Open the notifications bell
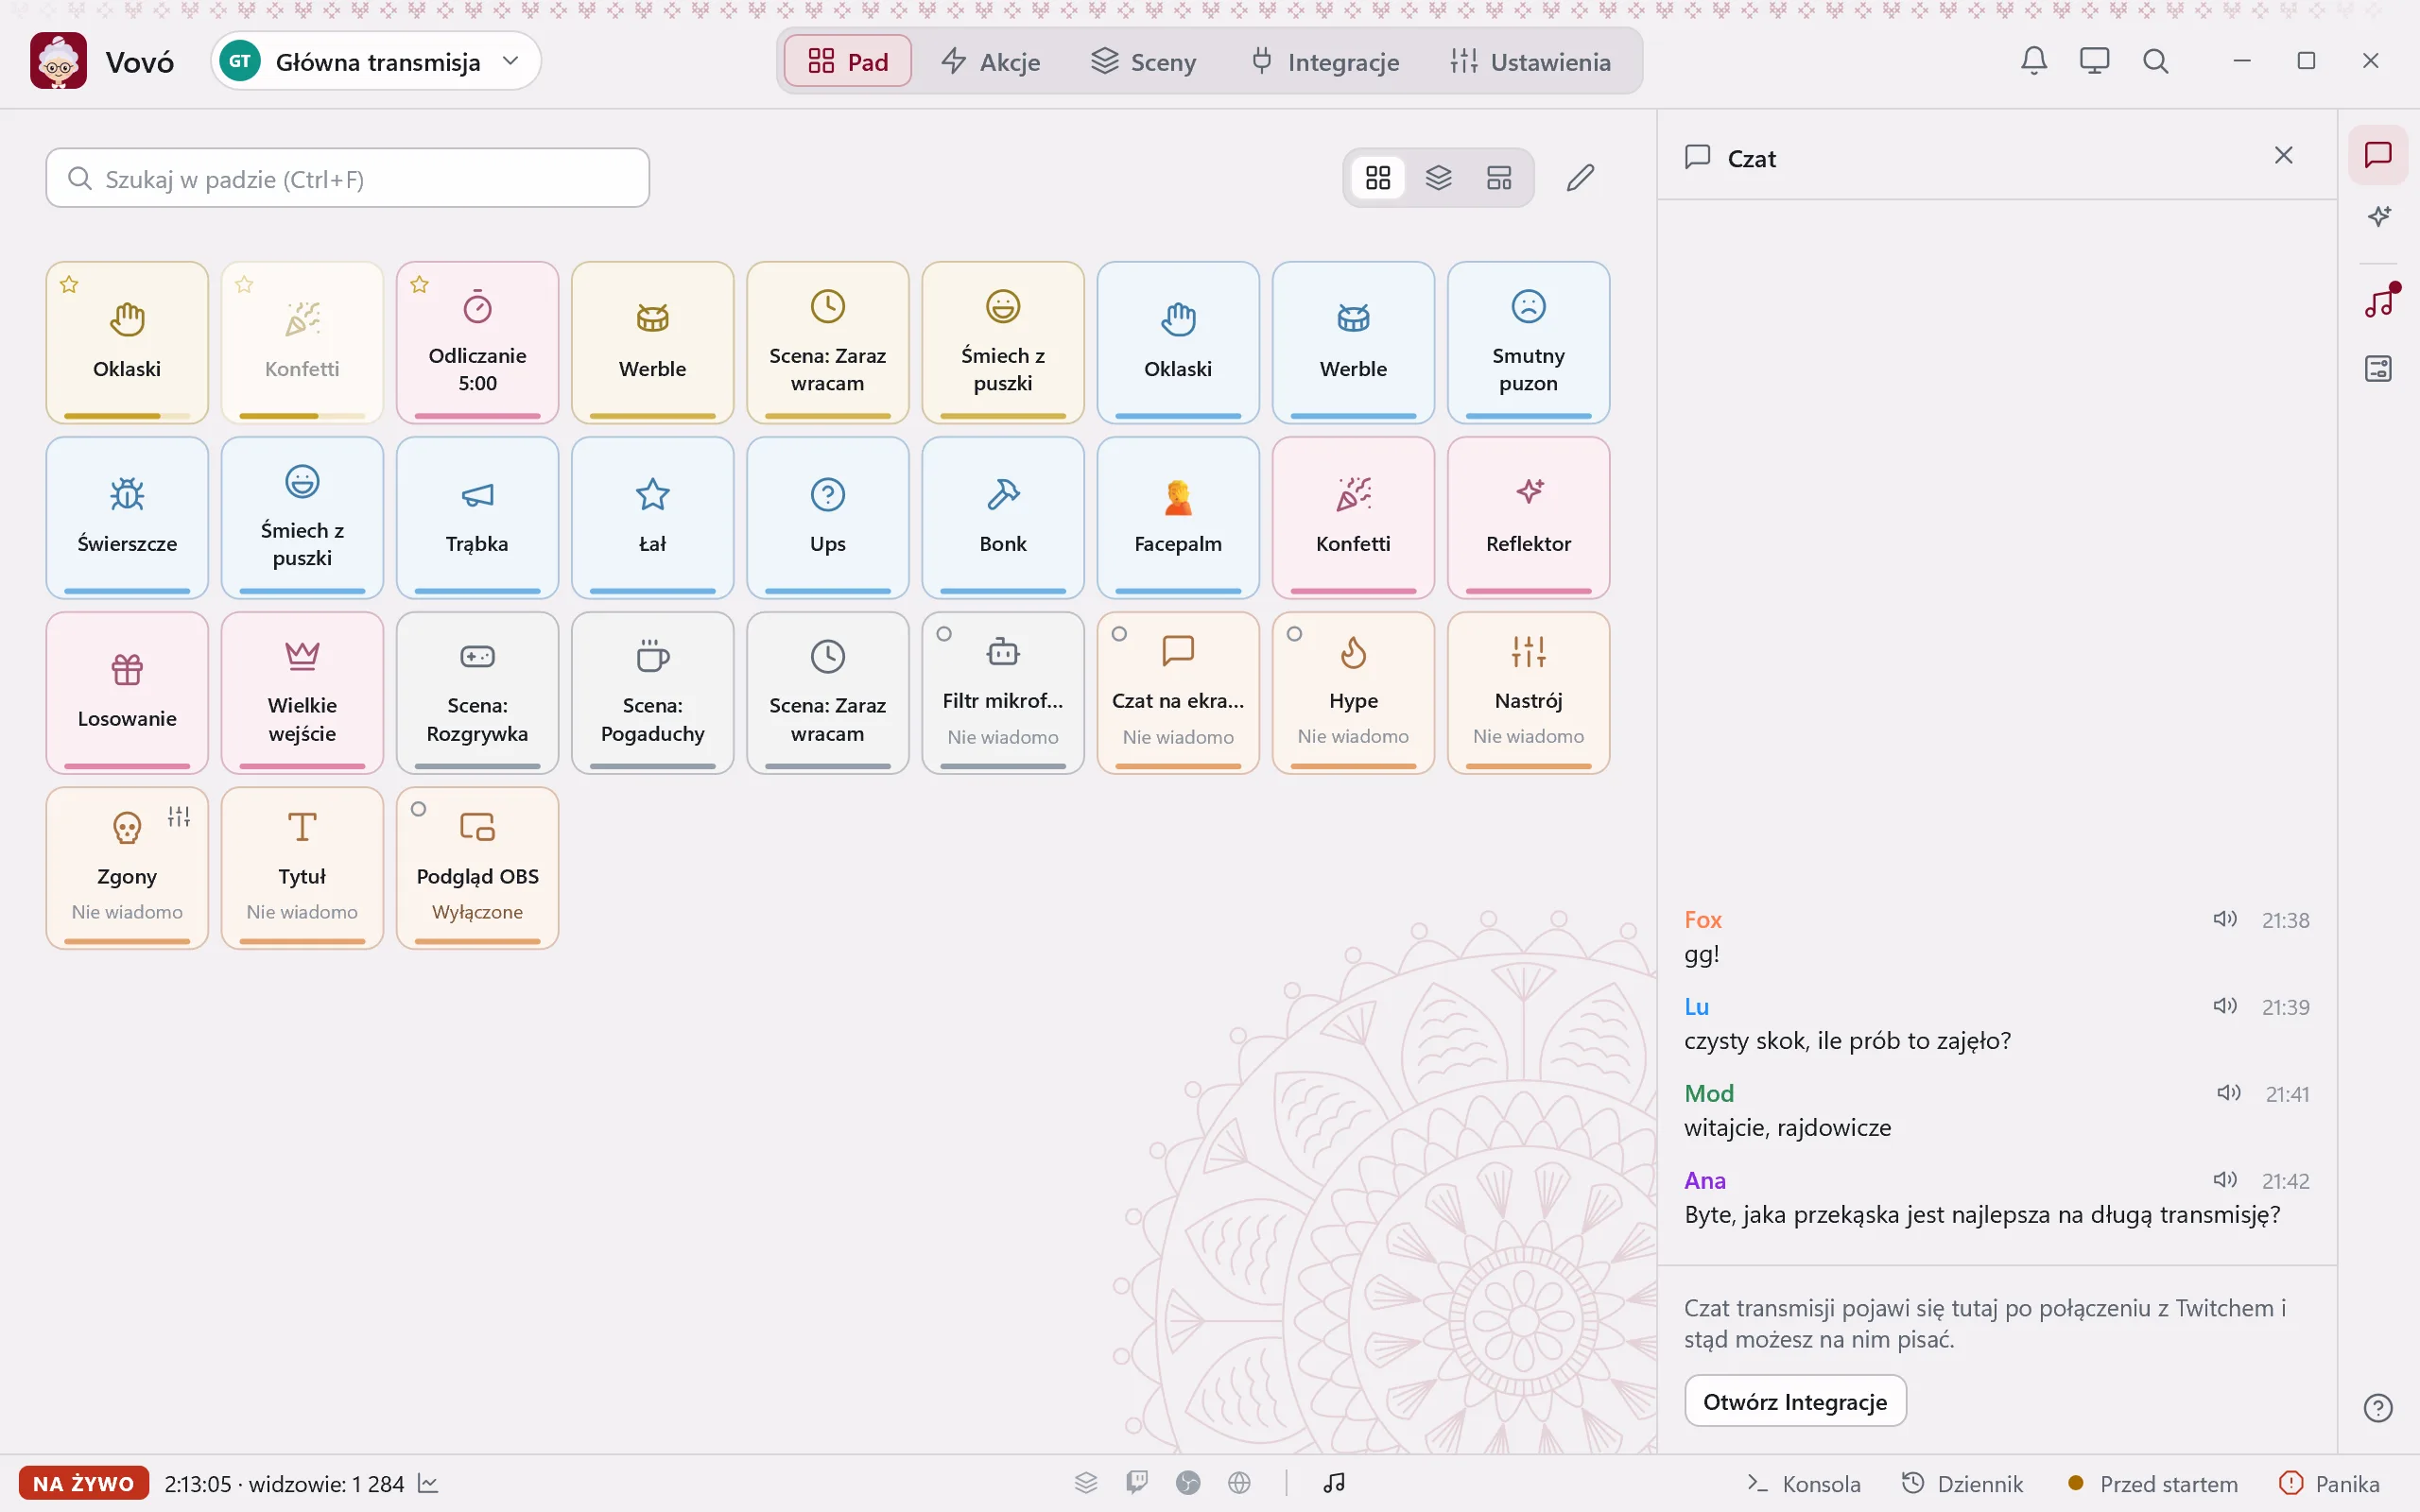Viewport: 2420px width, 1512px height. pos(2034,61)
